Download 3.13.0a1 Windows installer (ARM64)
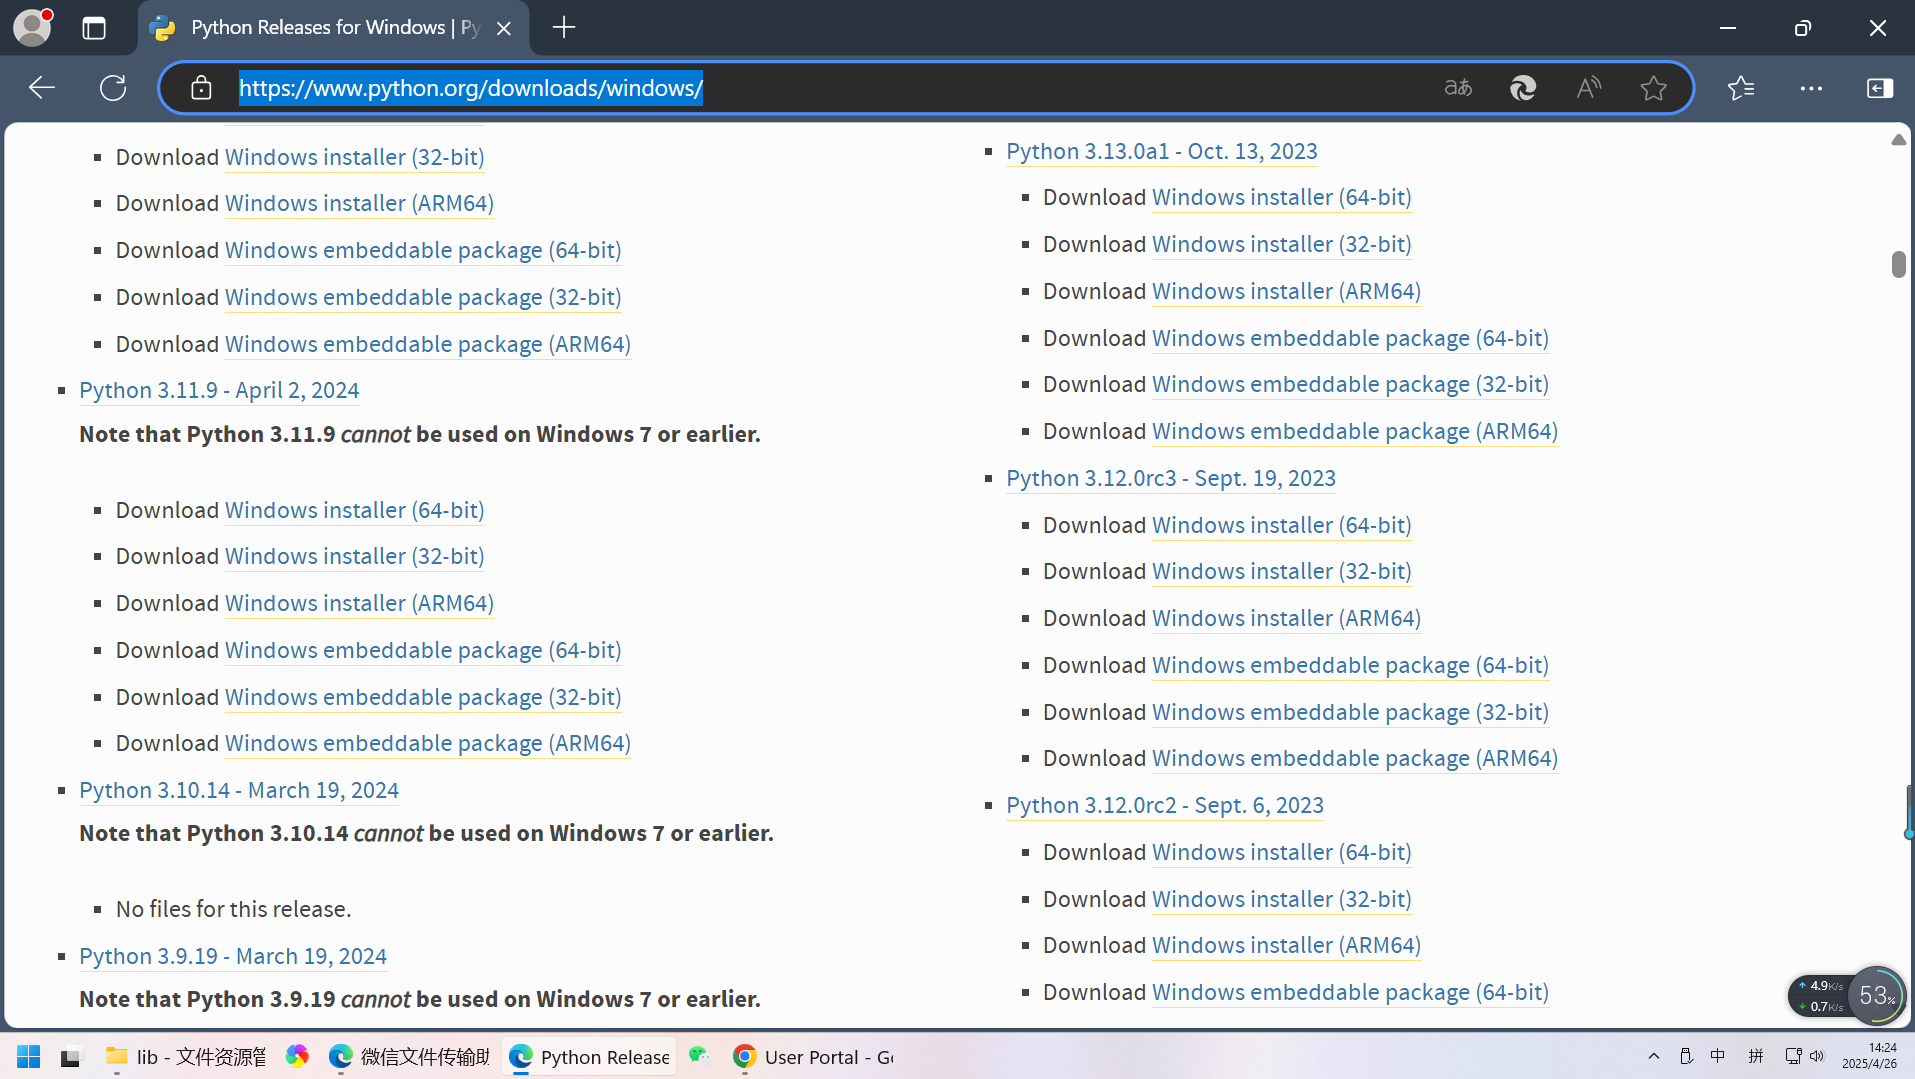1915x1079 pixels. tap(1286, 291)
